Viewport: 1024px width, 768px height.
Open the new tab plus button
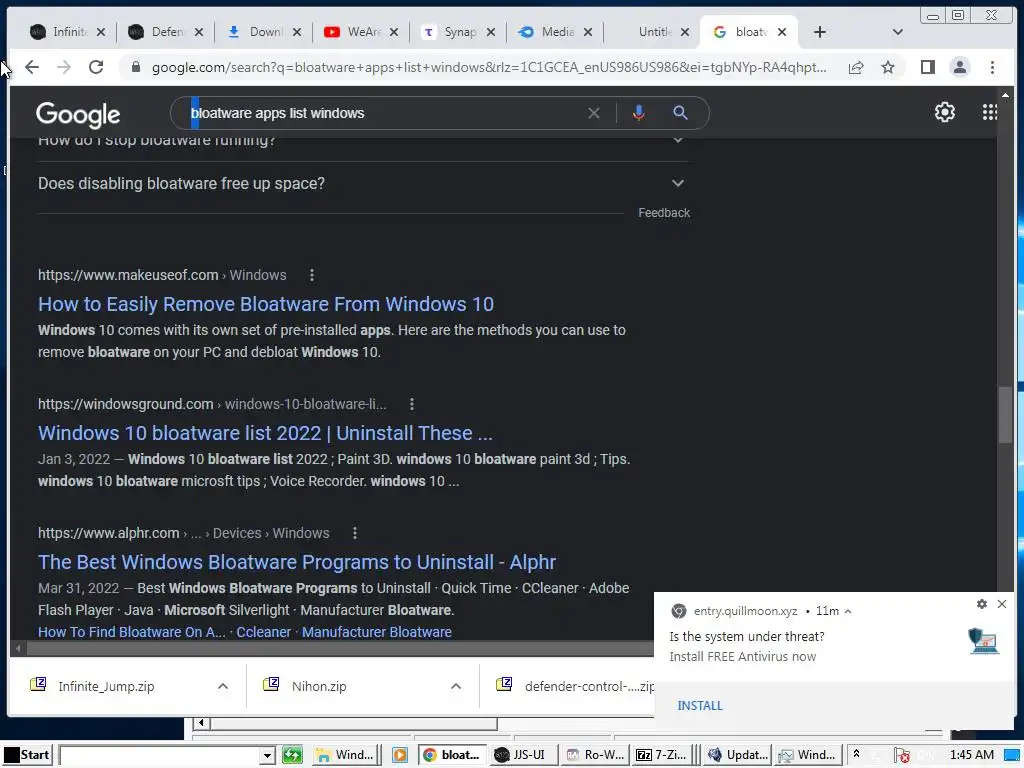click(820, 32)
